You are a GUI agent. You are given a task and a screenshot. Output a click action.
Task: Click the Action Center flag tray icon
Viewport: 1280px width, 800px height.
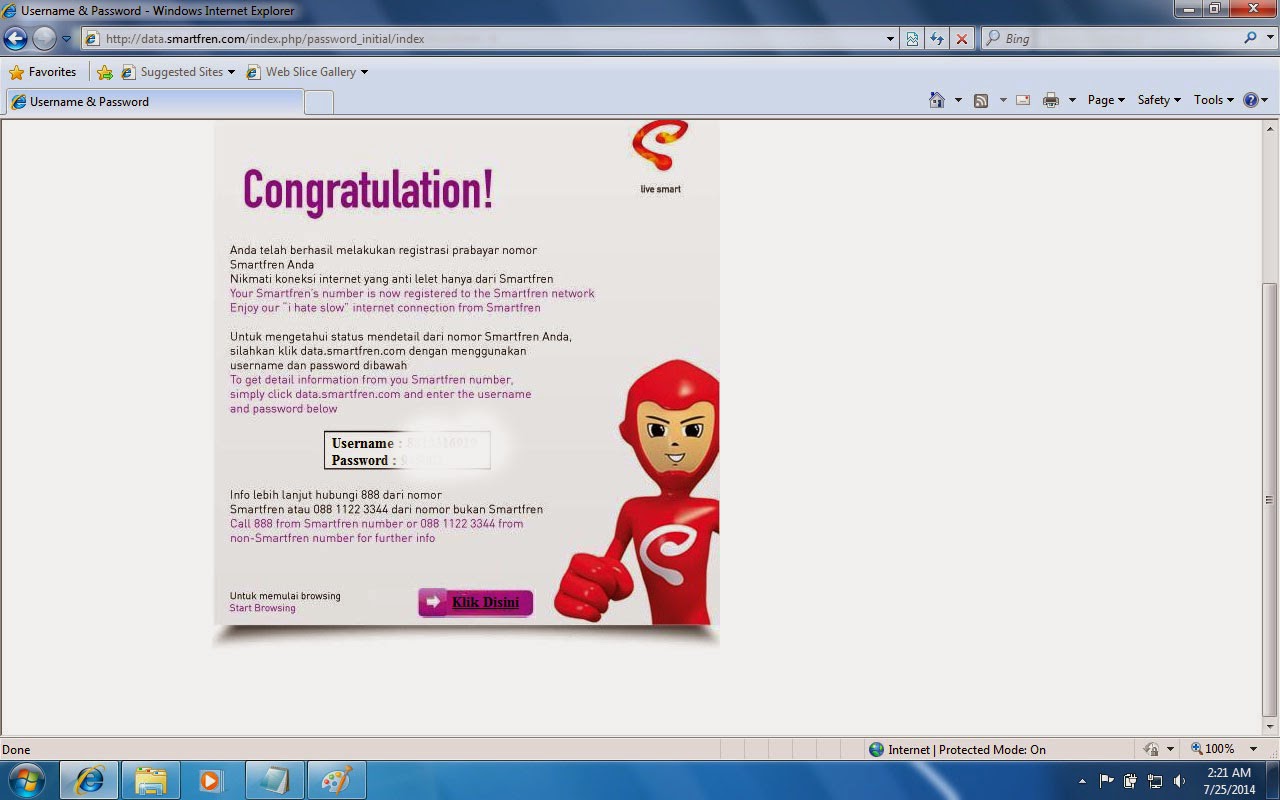(x=1106, y=780)
